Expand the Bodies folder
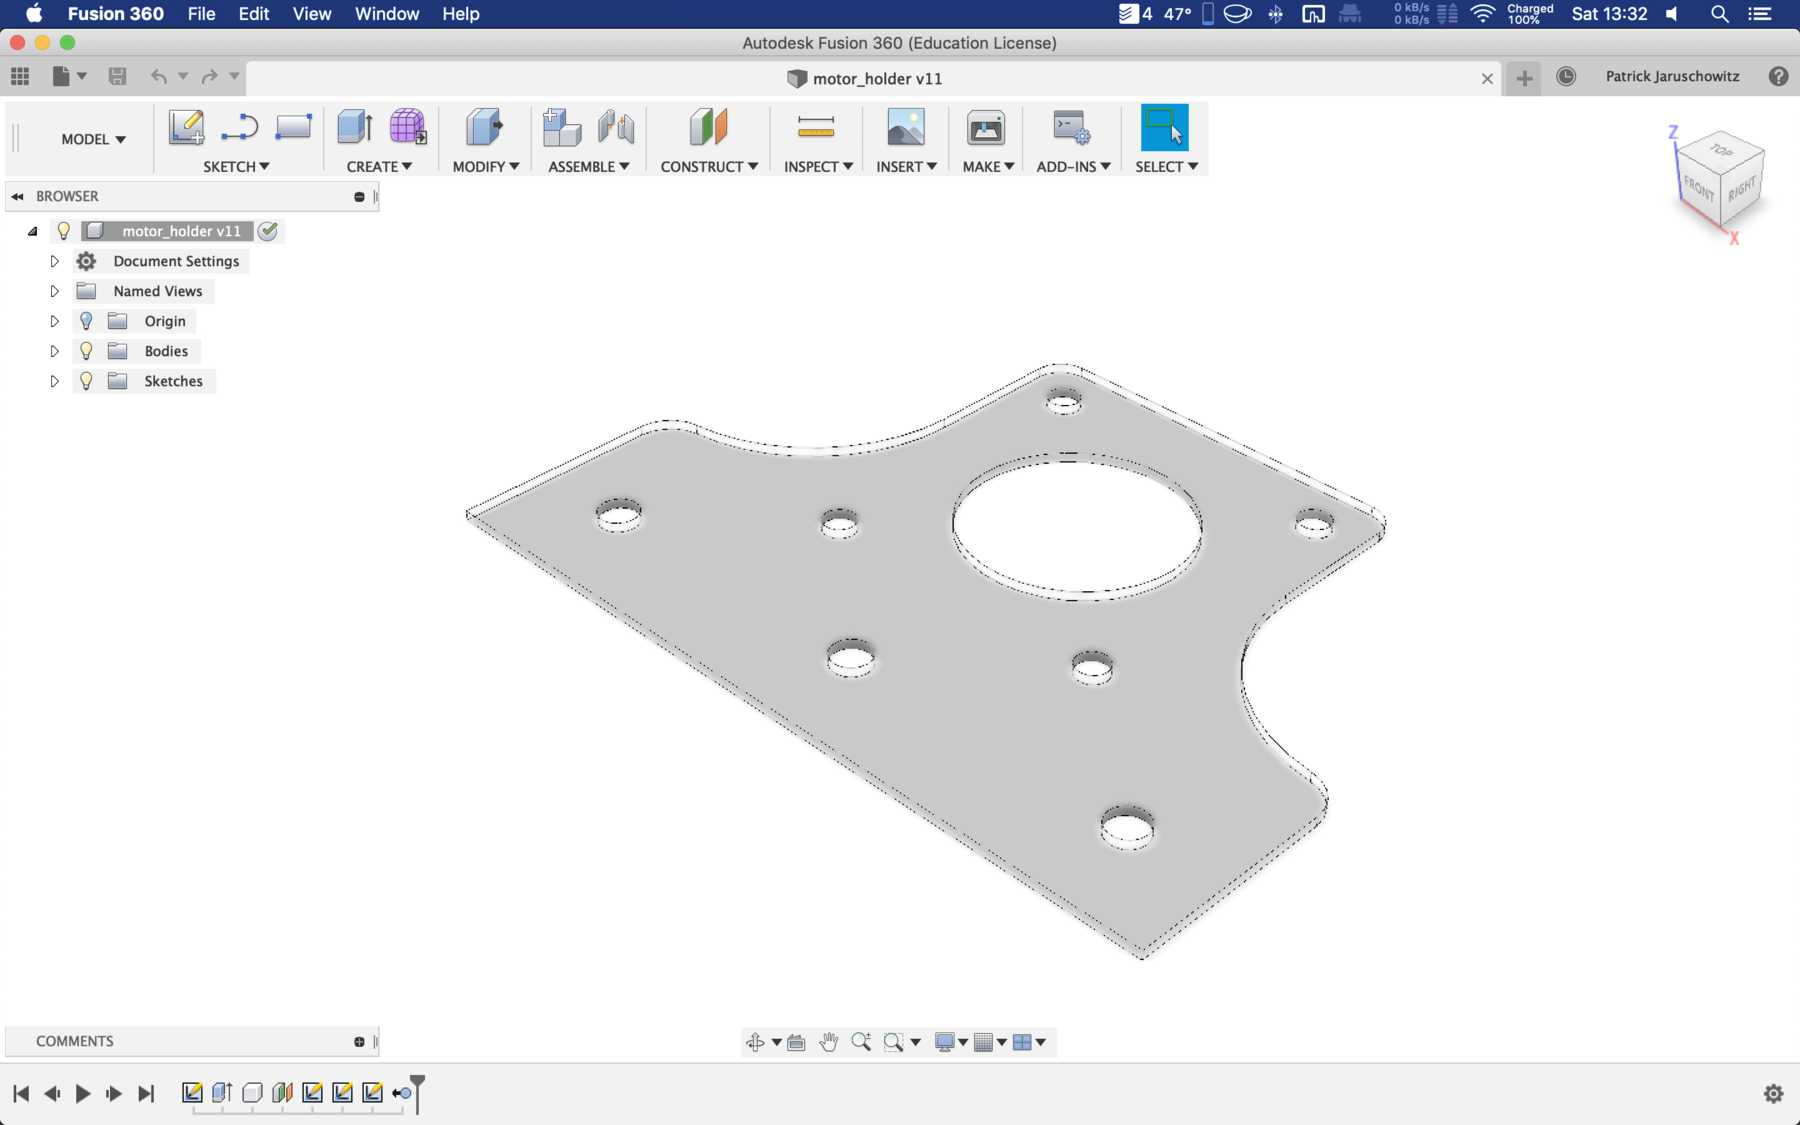Viewport: 1800px width, 1125px height. coord(54,351)
